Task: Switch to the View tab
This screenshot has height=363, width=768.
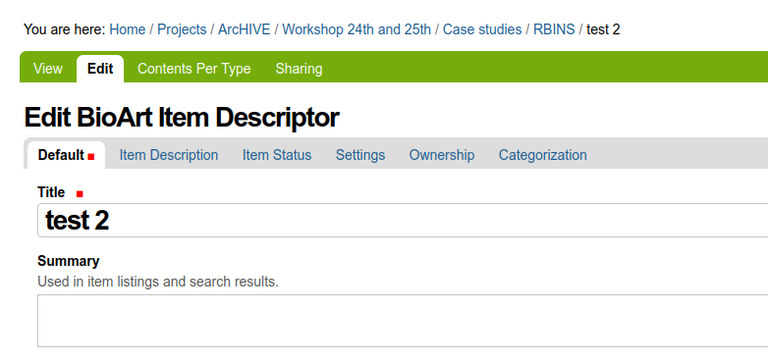Action: 48,69
